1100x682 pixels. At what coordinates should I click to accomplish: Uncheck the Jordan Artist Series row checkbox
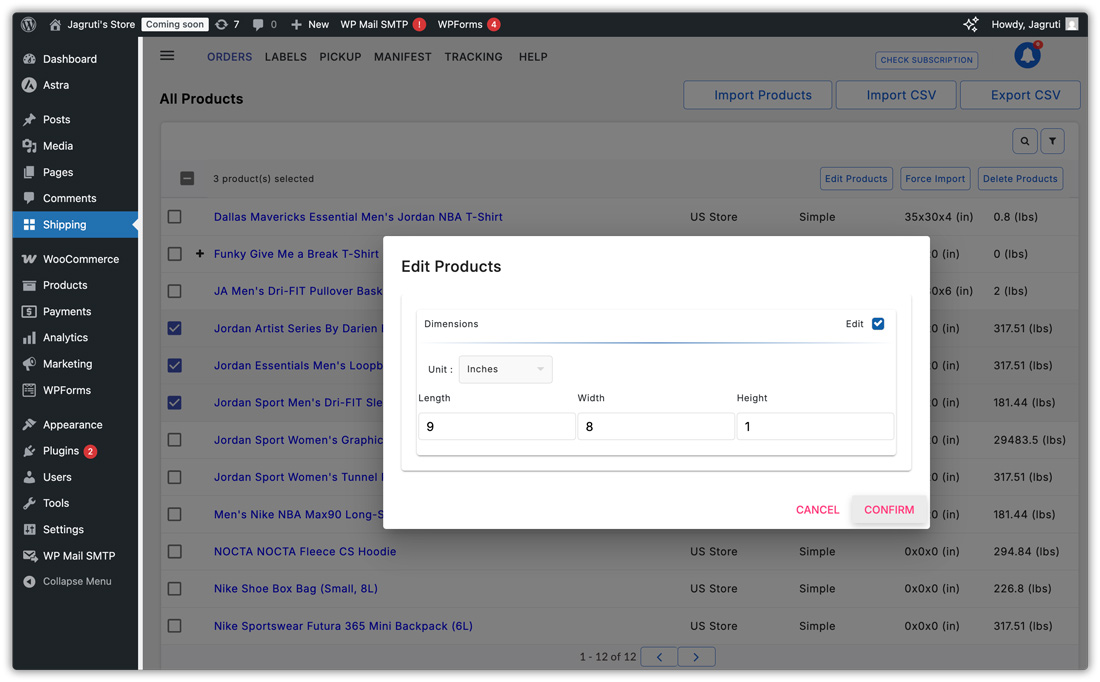point(175,328)
